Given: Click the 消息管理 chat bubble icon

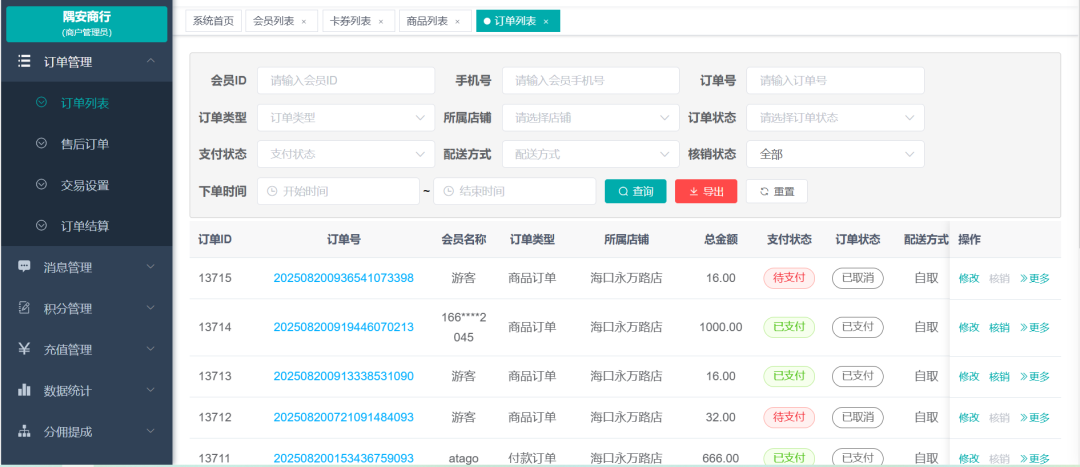Looking at the screenshot, I should [x=24, y=267].
